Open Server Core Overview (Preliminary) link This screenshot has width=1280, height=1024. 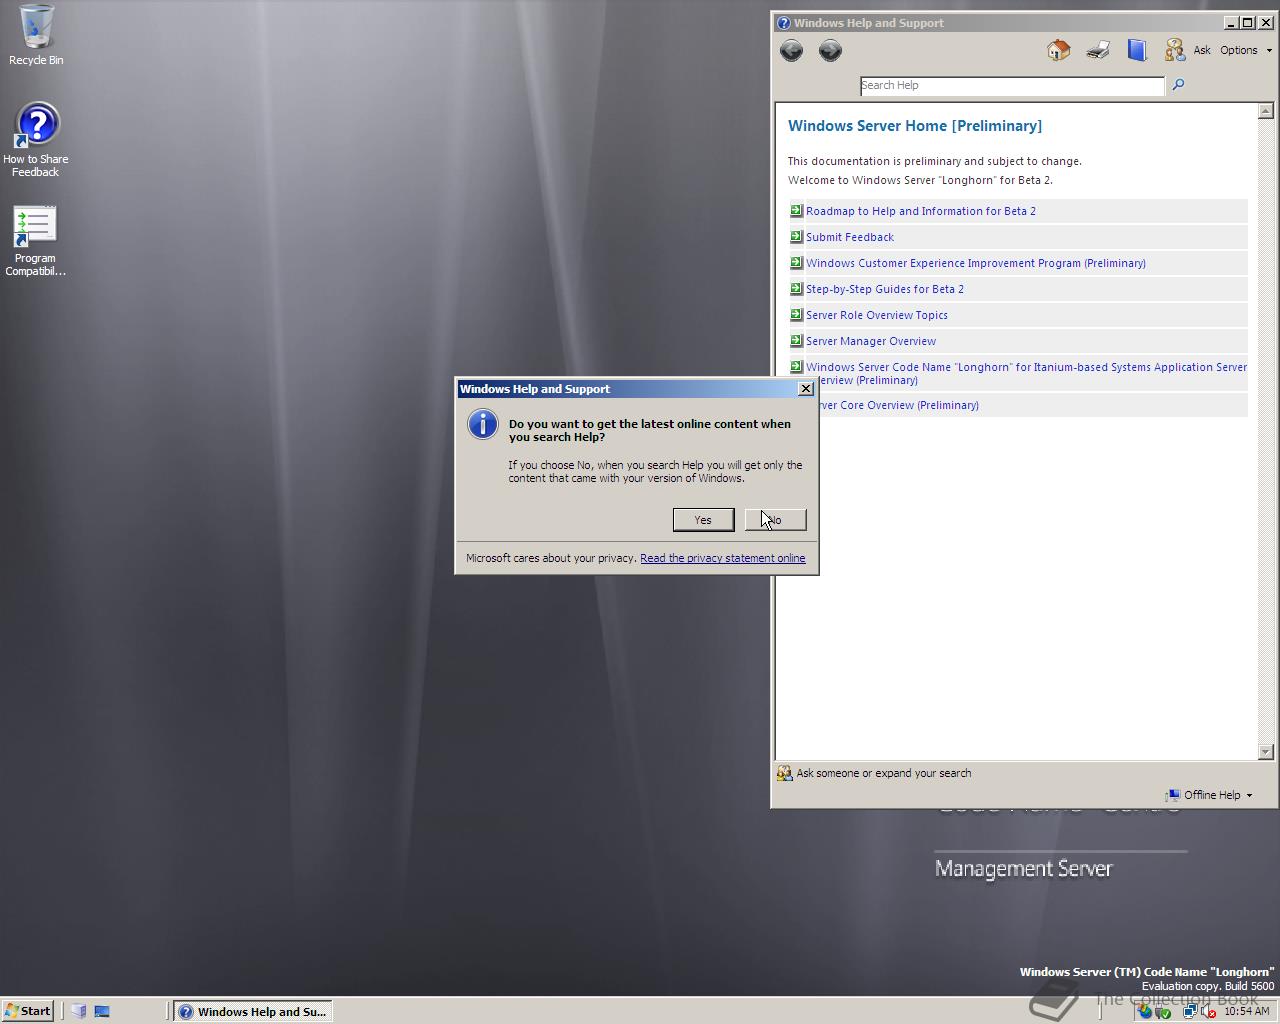(898, 405)
